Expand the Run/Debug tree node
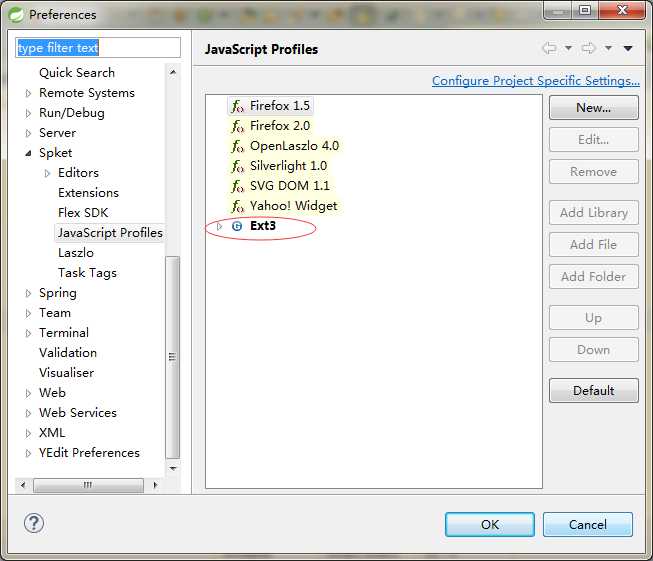 click(x=28, y=113)
